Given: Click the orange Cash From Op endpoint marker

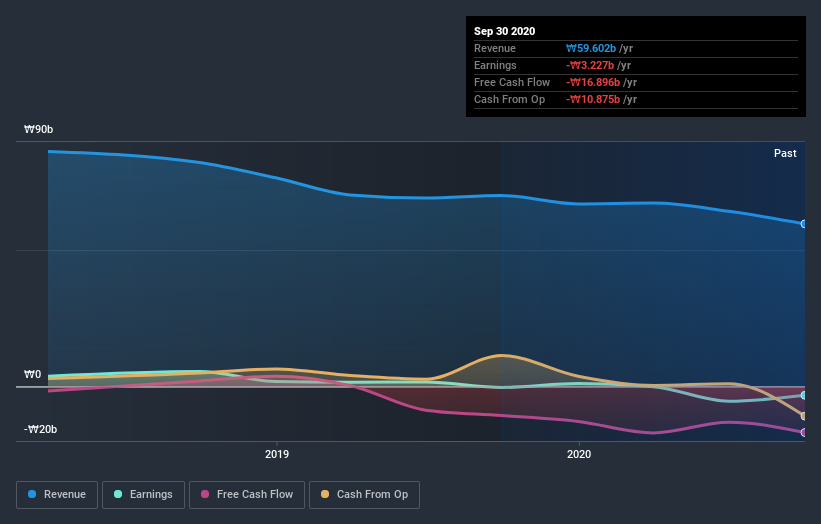Looking at the screenshot, I should pyautogui.click(x=803, y=416).
